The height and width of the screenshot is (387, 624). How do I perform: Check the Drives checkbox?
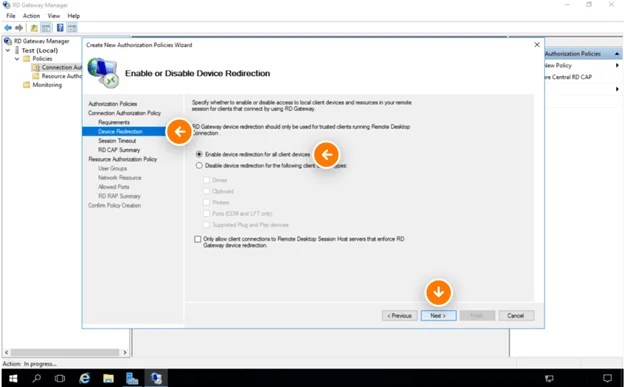[x=206, y=180]
